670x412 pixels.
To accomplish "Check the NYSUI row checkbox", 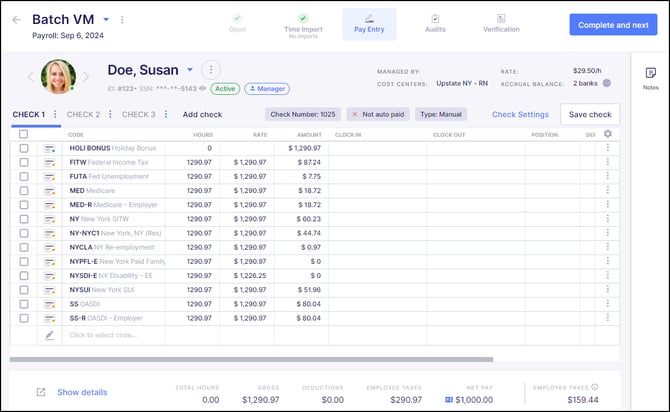I will 24,290.
